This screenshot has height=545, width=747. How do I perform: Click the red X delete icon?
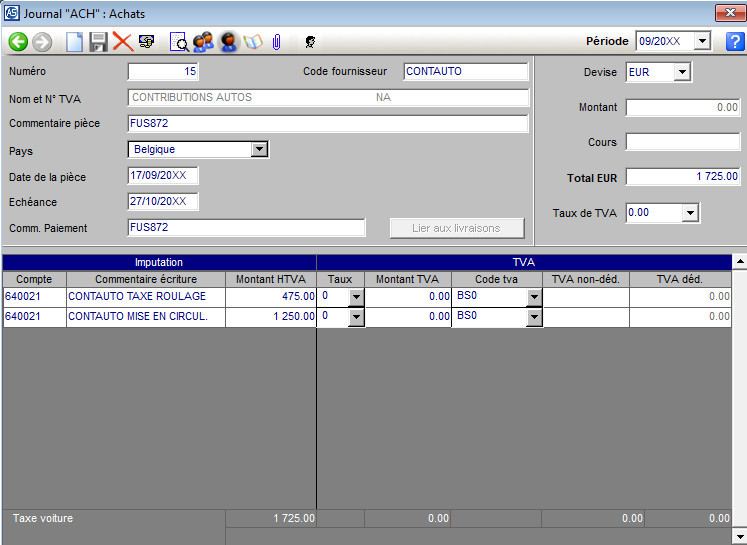pyautogui.click(x=122, y=42)
